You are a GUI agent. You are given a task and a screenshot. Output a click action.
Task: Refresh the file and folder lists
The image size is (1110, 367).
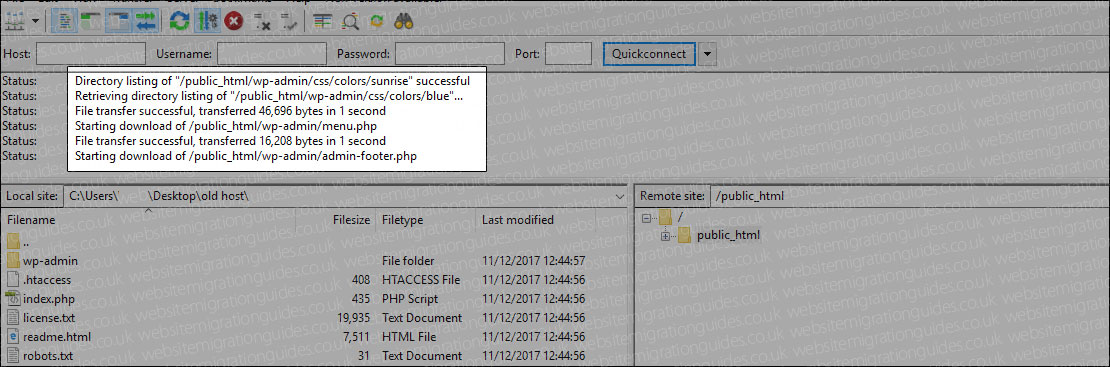pyautogui.click(x=179, y=21)
